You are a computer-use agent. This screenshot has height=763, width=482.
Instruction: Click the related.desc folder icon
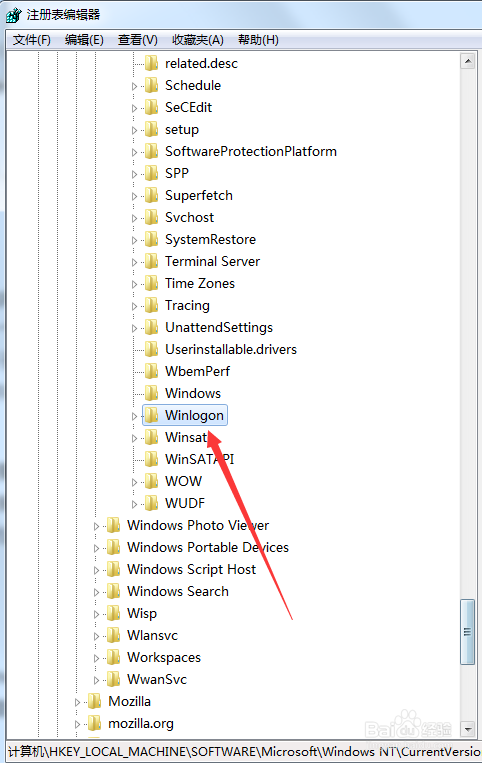[152, 63]
